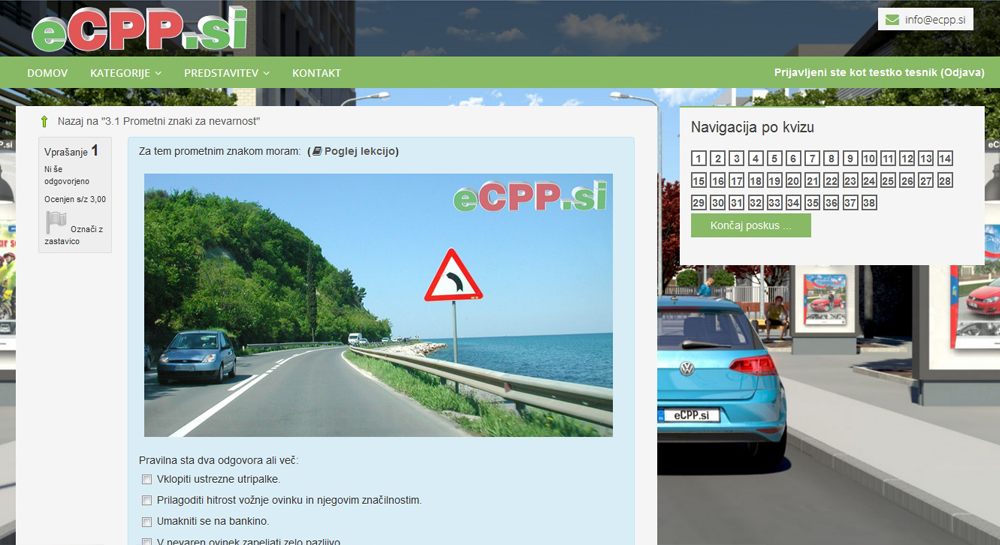
Task: Click the info@ecpp.si email address
Action: [935, 20]
